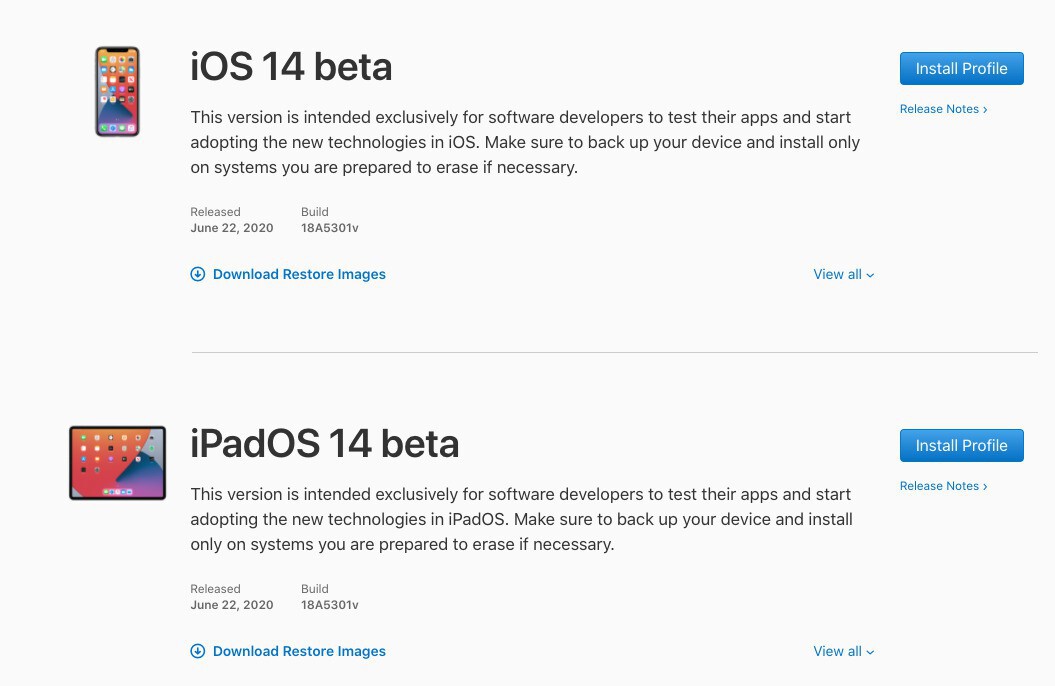The image size is (1055, 686).
Task: Click the iPad device image
Action: click(117, 463)
